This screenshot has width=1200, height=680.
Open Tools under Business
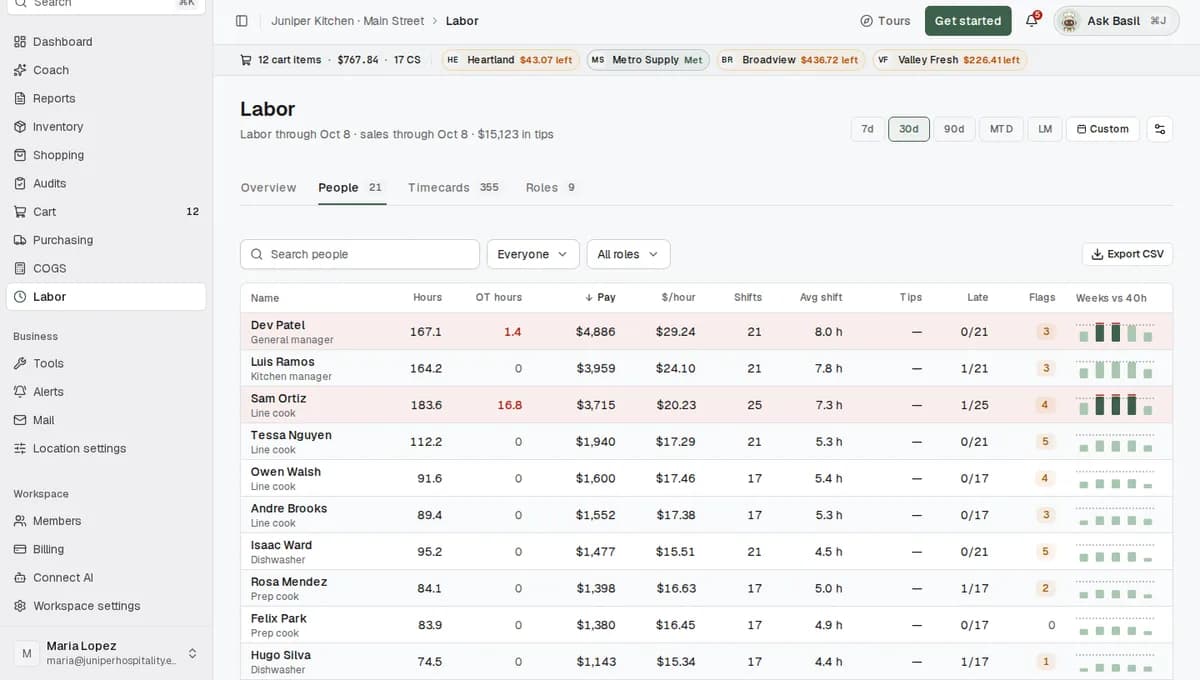[106, 364]
